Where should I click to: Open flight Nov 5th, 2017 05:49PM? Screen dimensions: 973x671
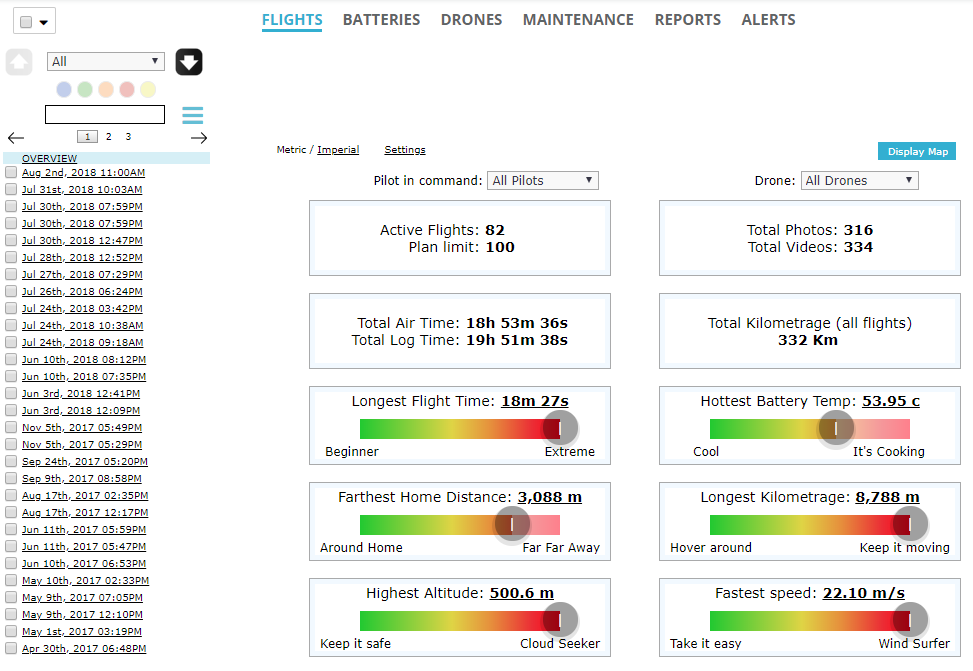[82, 428]
